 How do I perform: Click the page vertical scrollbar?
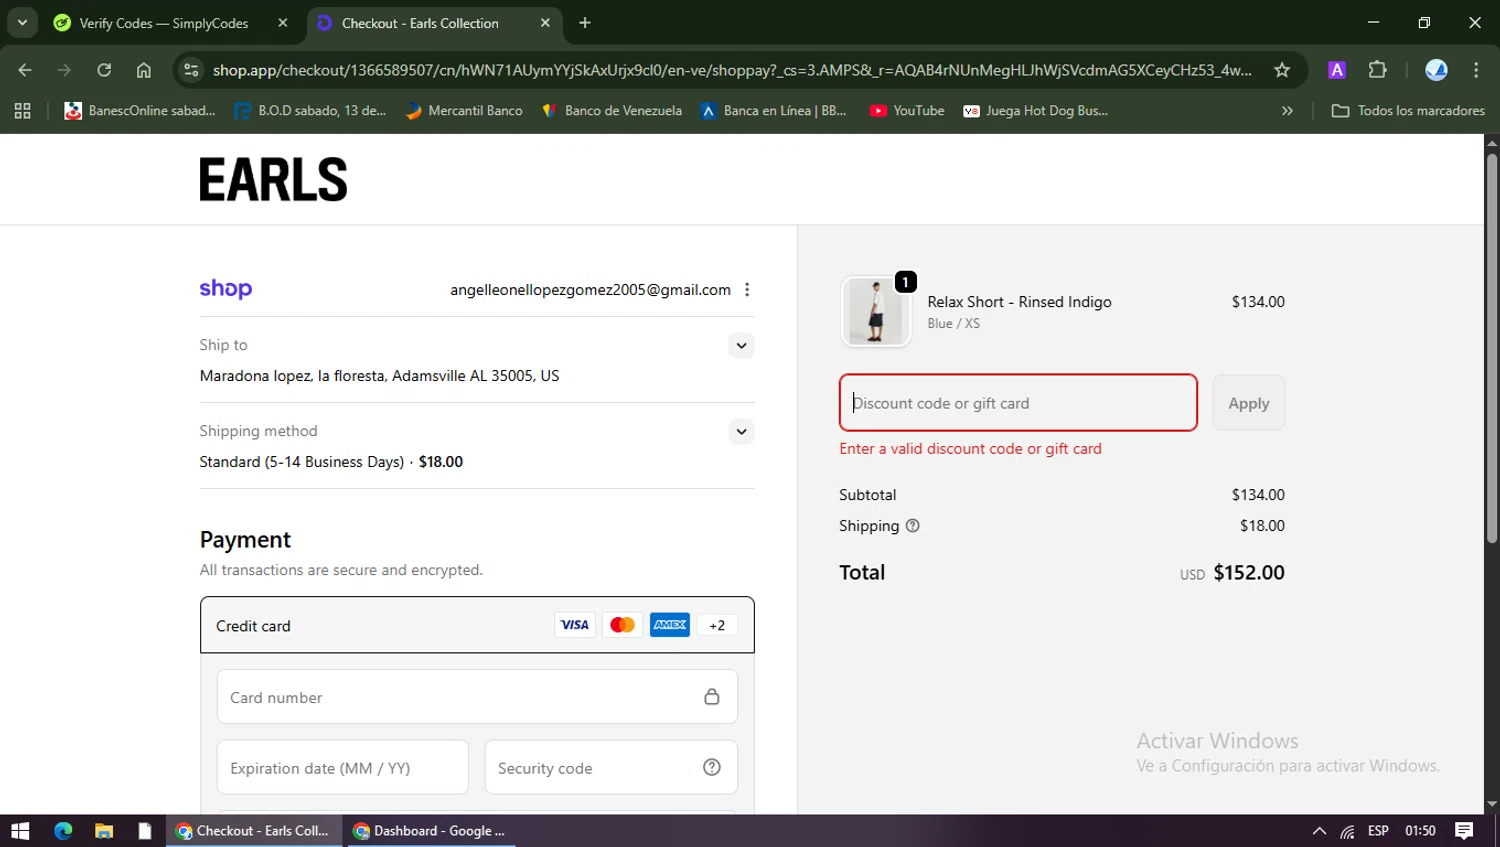pos(1491,348)
